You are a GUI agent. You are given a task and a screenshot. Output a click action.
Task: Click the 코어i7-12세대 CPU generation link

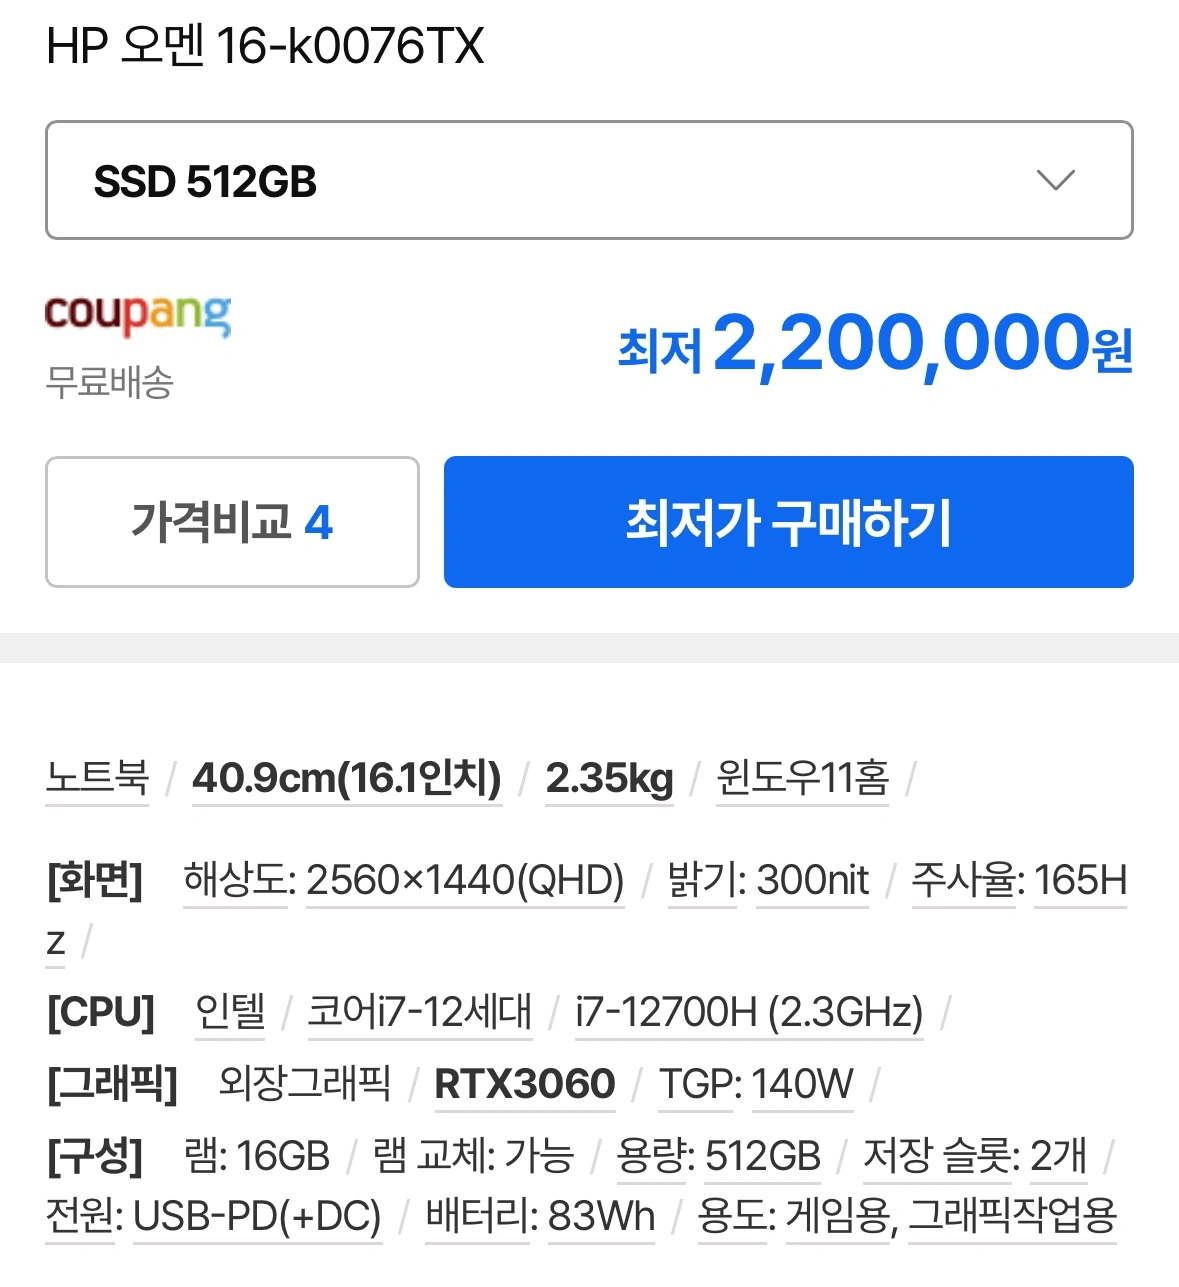(420, 1012)
